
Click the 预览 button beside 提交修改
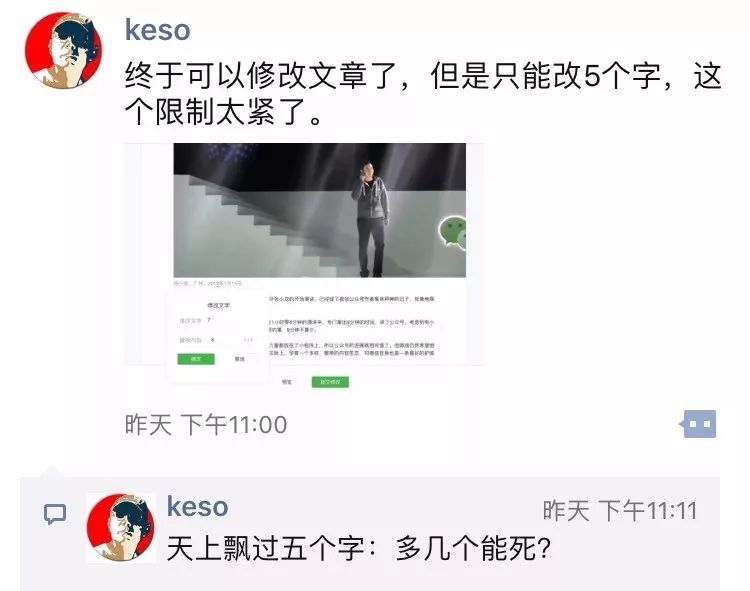pos(287,382)
